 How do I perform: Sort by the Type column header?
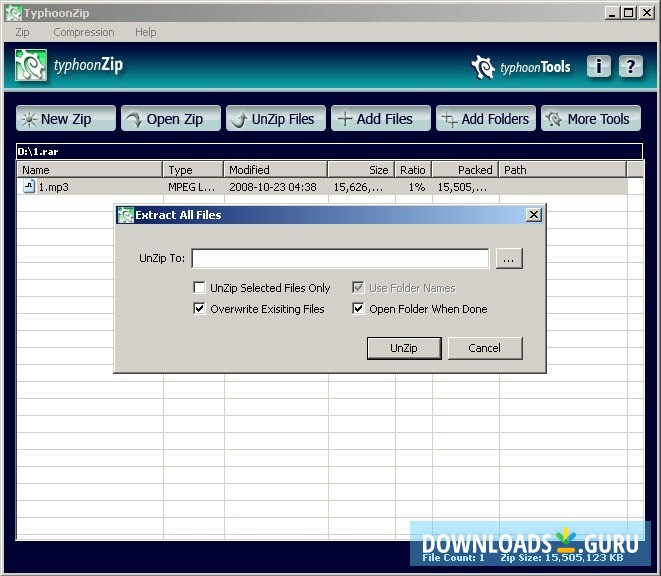(x=193, y=170)
